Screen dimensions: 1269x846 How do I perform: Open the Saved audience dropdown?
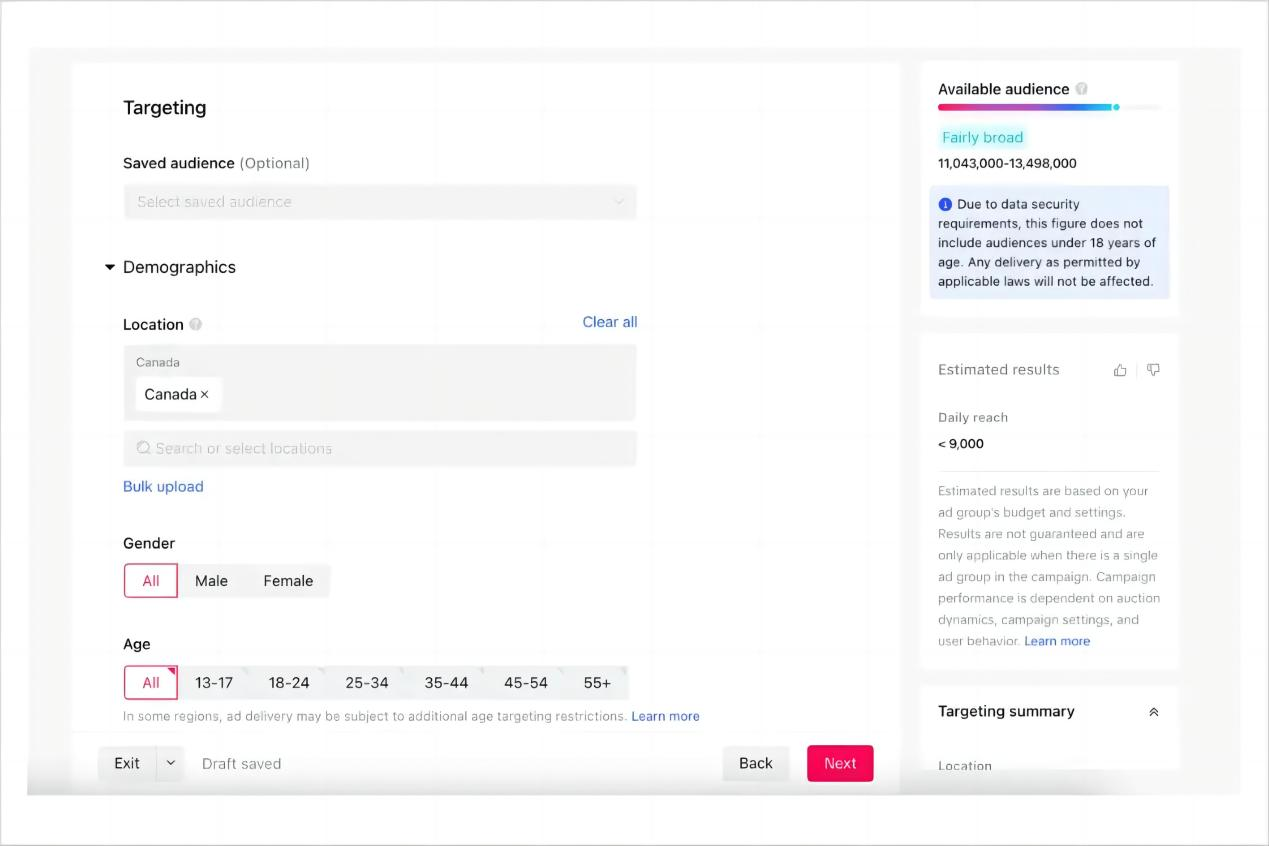coord(380,202)
